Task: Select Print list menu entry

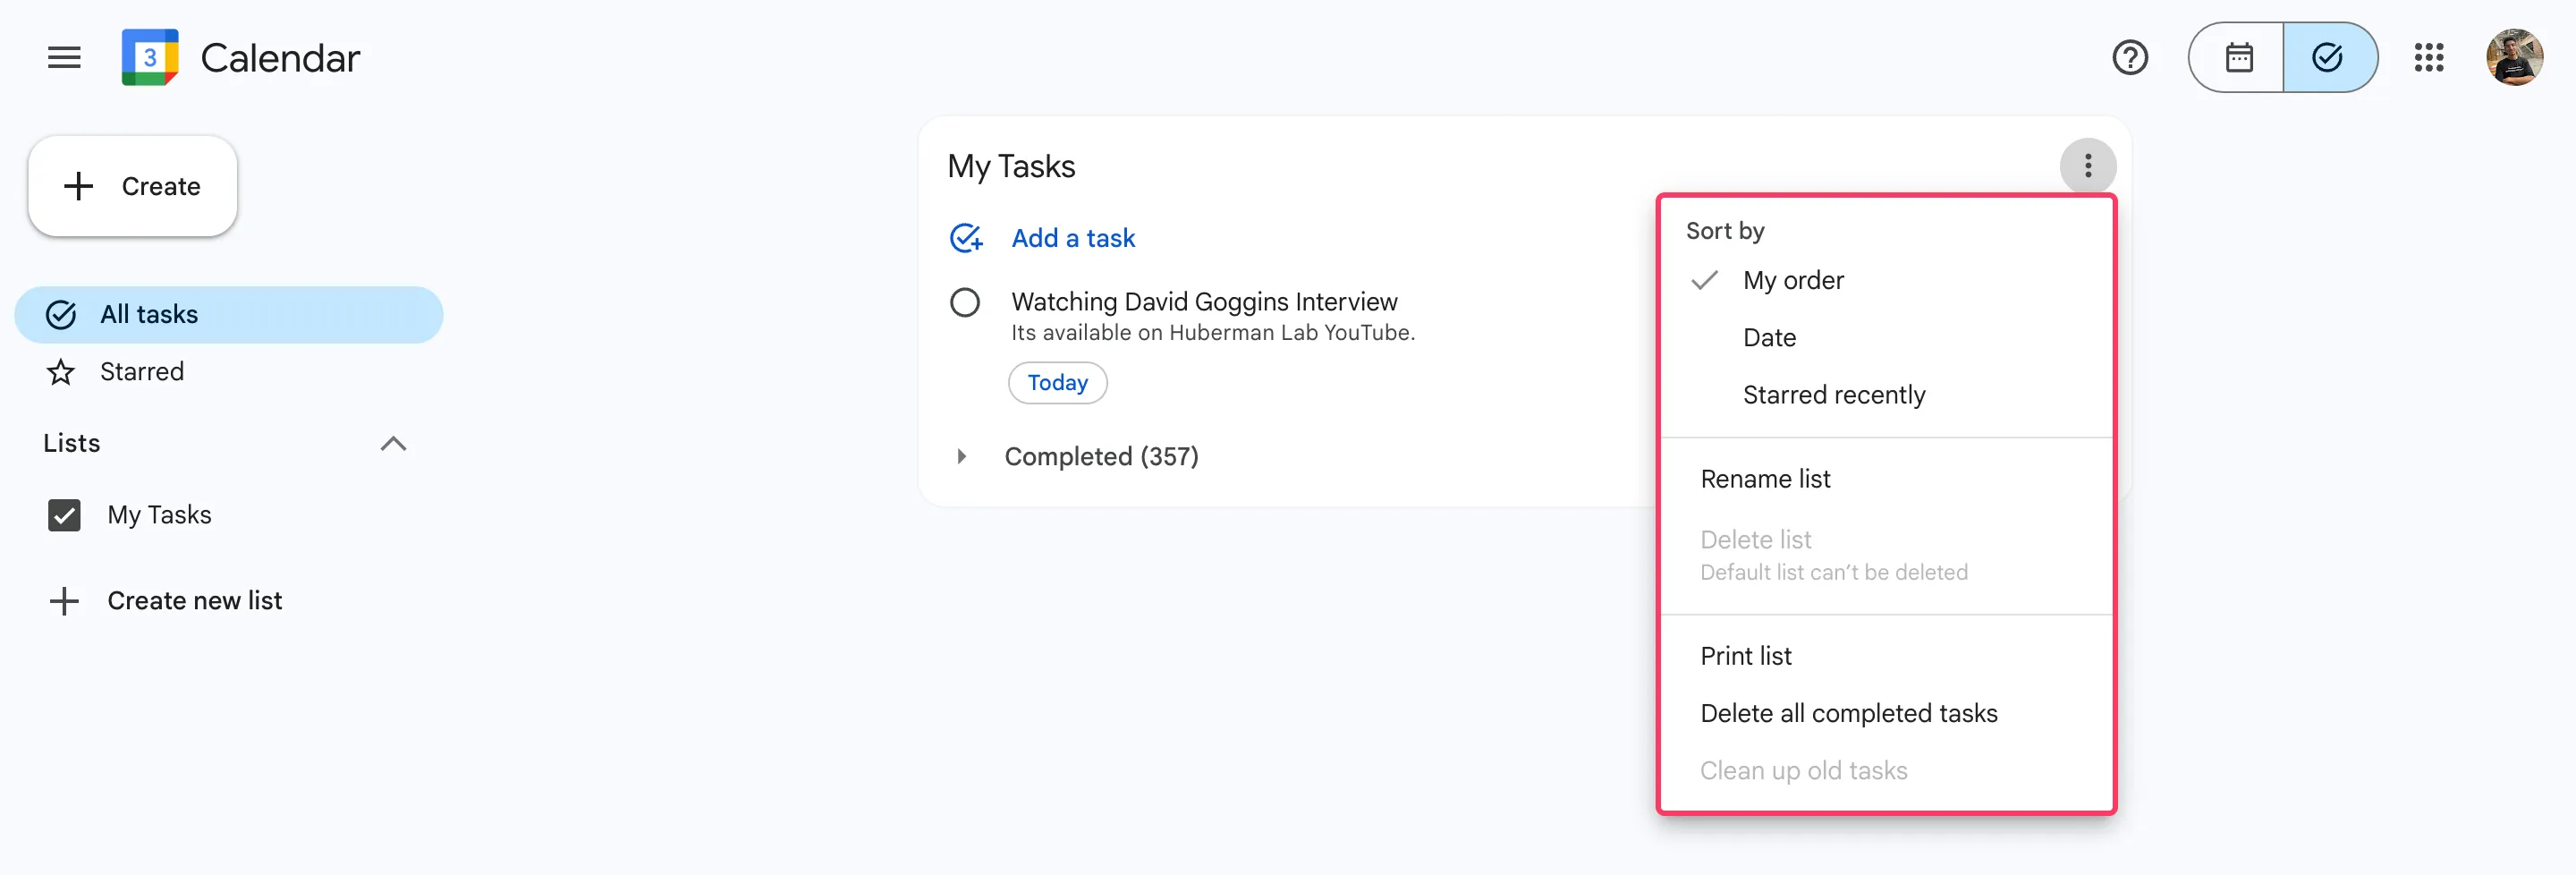Action: [1886, 656]
